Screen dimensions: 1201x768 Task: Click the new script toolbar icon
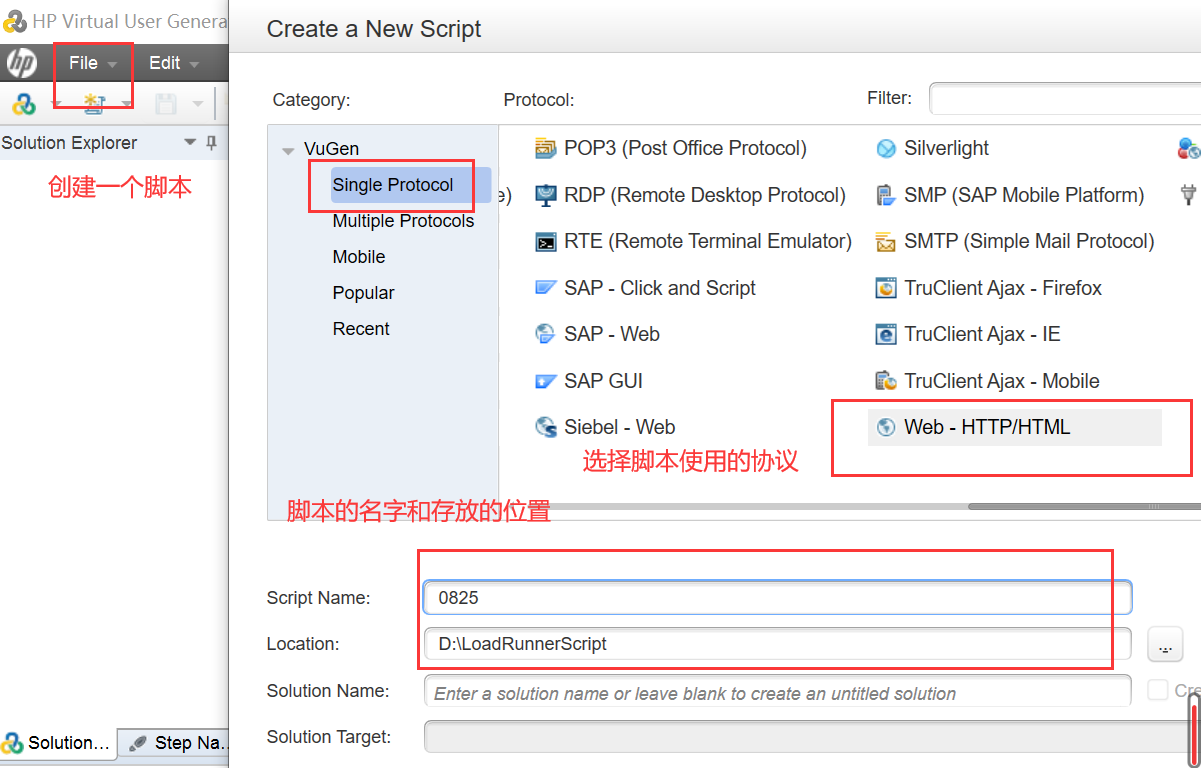(x=24, y=104)
